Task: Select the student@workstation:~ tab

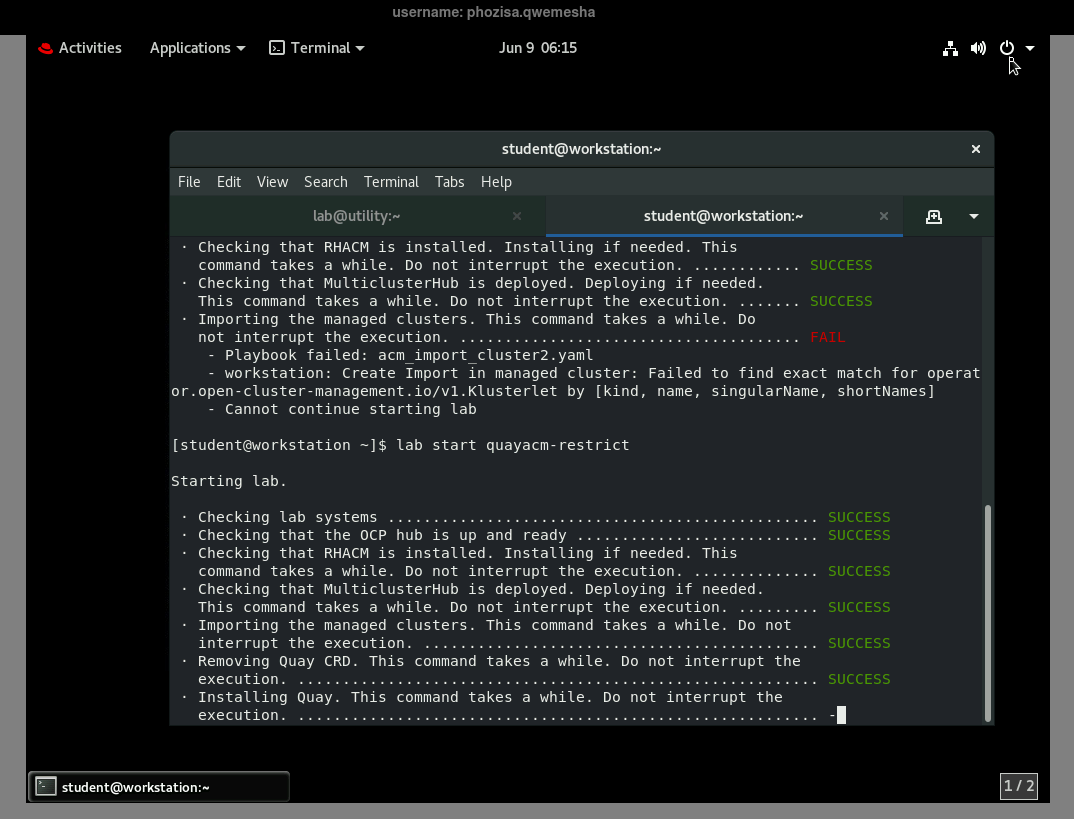Action: [723, 216]
